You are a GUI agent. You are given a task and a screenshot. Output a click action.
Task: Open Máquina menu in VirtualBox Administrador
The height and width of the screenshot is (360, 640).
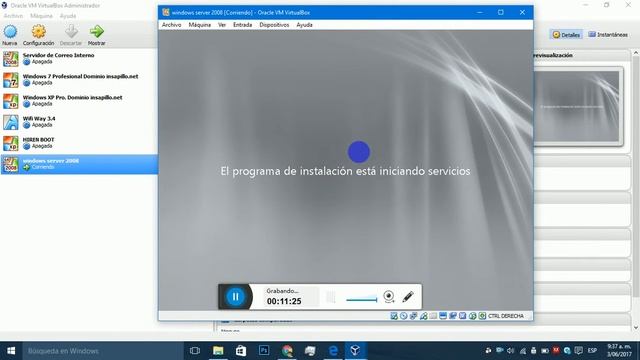click(x=41, y=16)
